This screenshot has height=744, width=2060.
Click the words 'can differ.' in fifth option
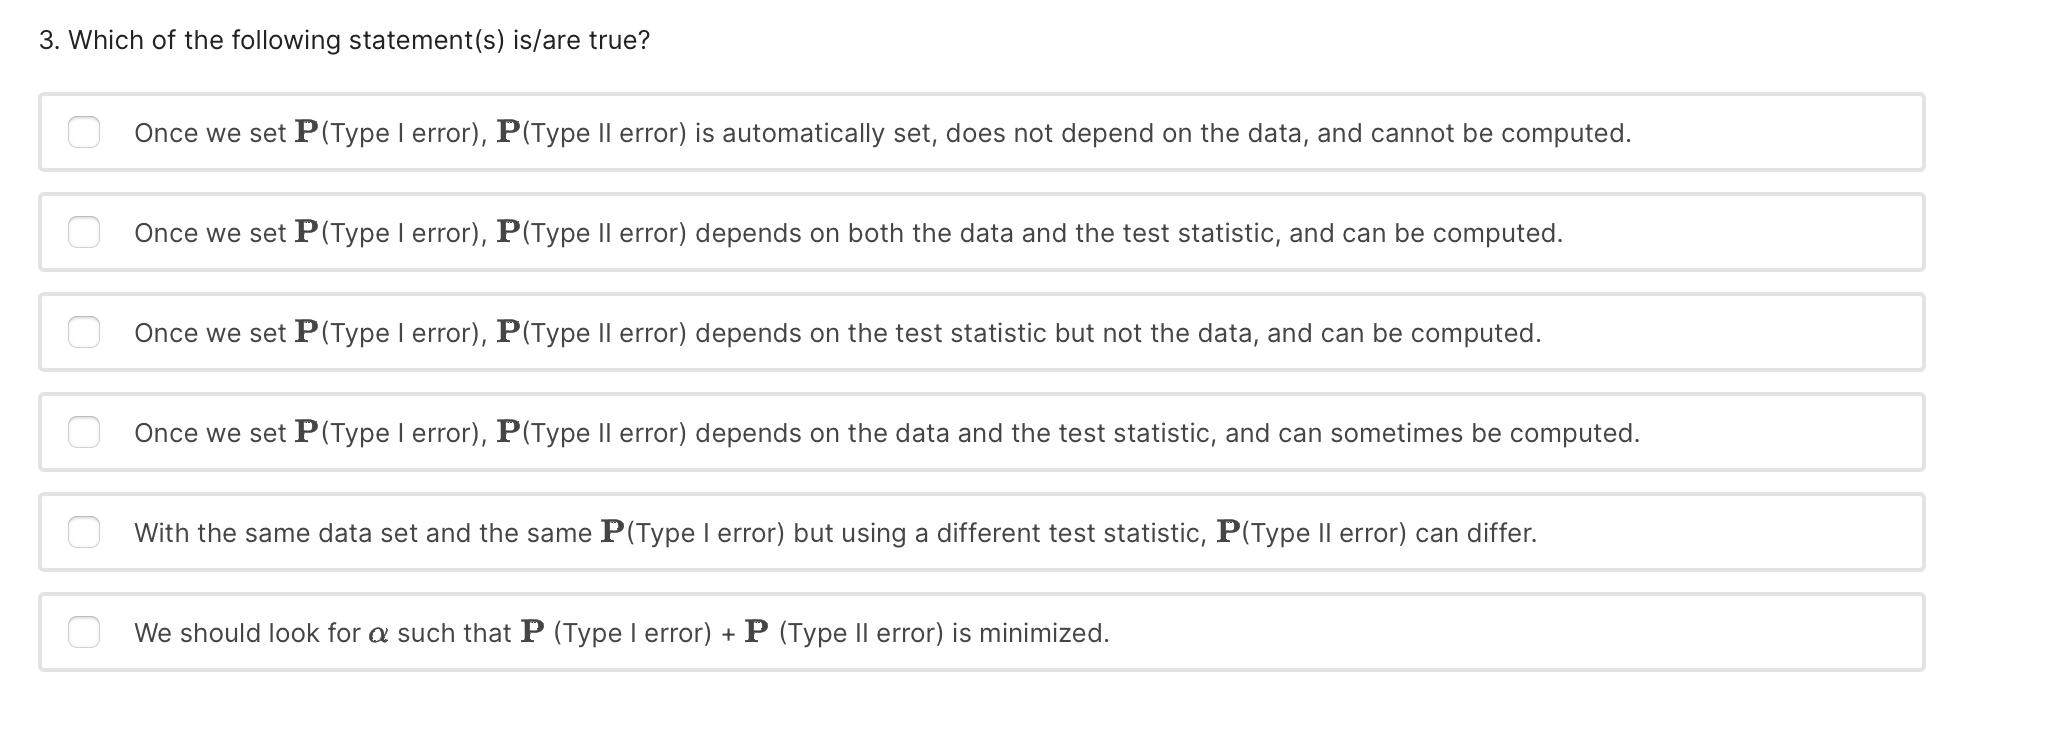click(1476, 533)
